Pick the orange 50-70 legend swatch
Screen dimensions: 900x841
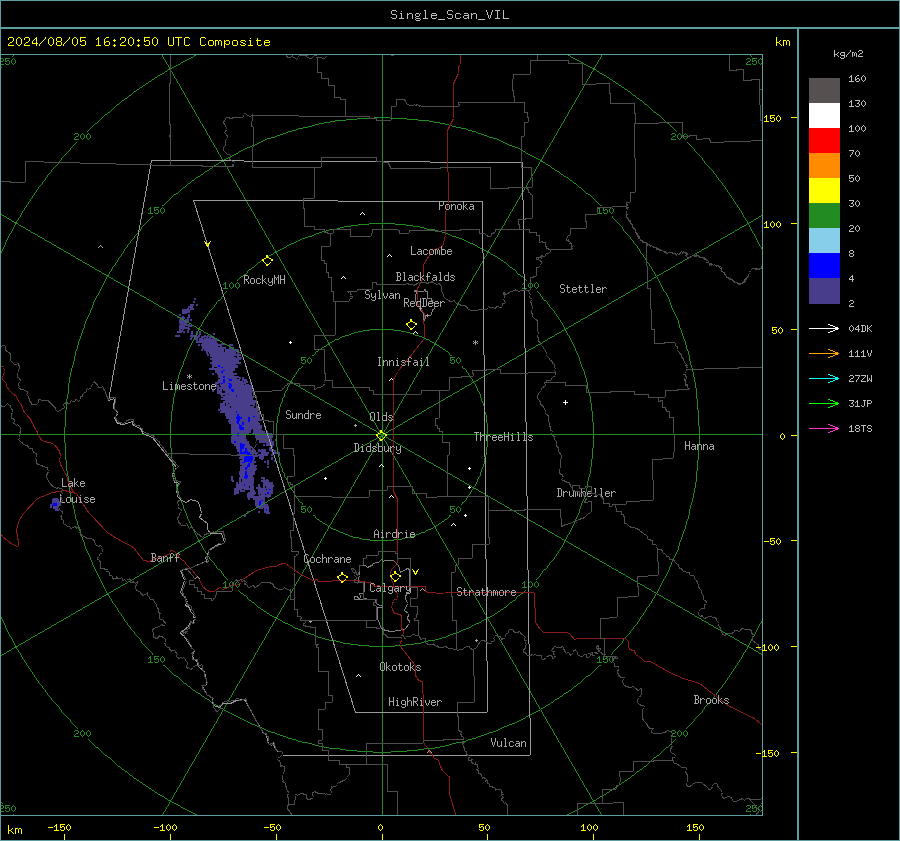tap(824, 165)
